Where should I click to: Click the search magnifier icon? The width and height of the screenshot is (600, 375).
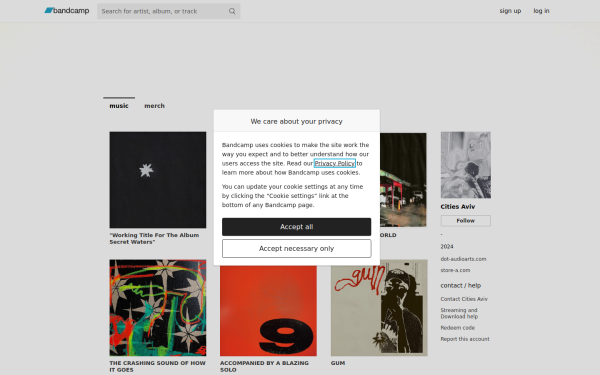pyautogui.click(x=232, y=11)
